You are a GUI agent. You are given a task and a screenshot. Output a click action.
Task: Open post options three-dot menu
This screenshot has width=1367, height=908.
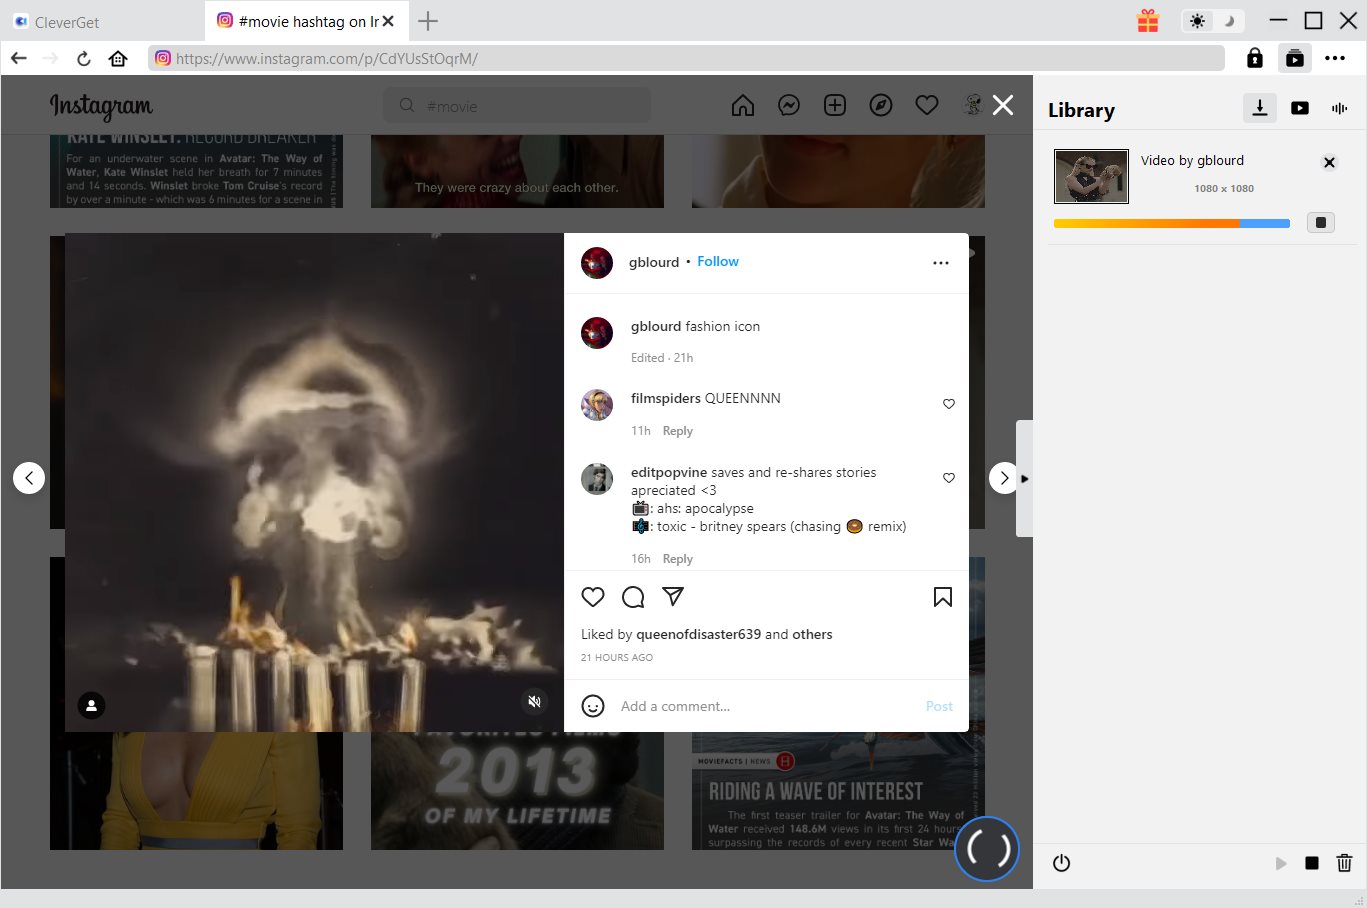pyautogui.click(x=940, y=263)
